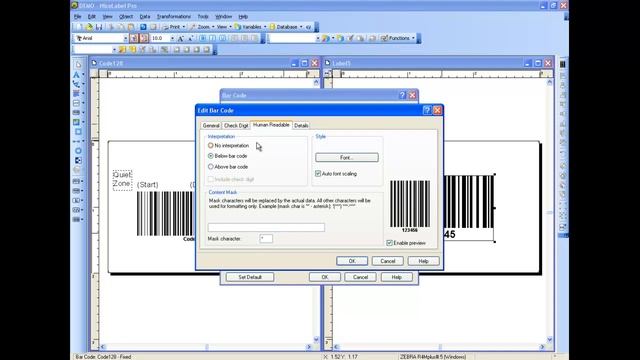640x360 pixels.
Task: Select the Inverse tool in left toolbox
Action: coord(78,160)
